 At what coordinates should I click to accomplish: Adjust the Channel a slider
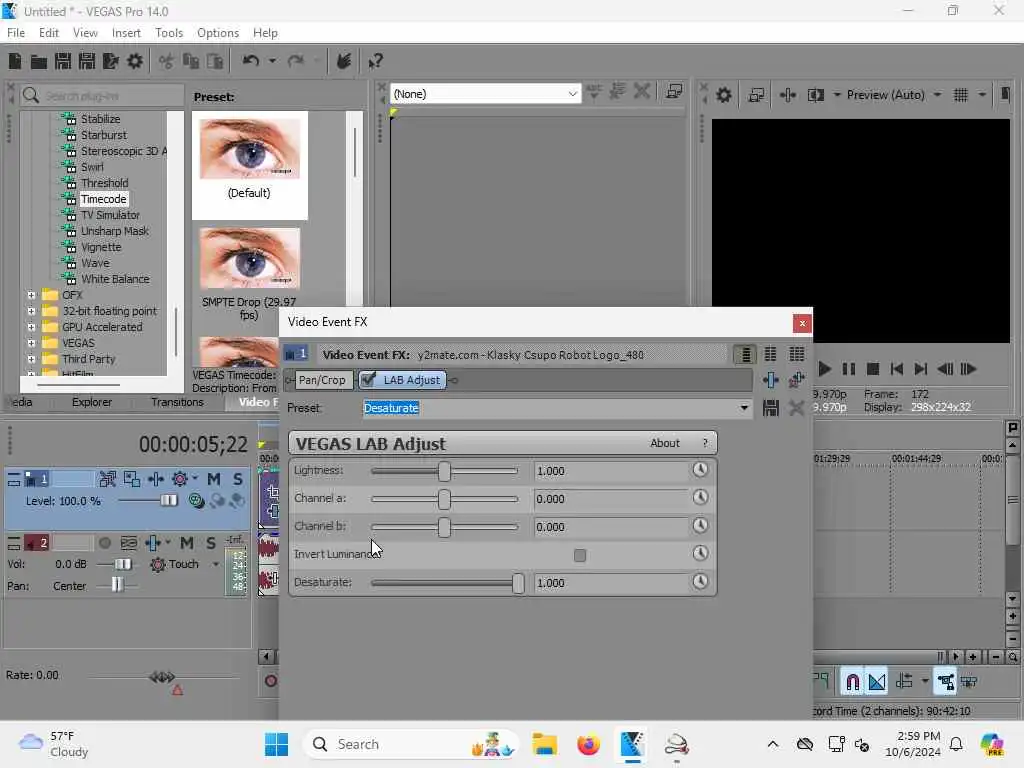[444, 499]
